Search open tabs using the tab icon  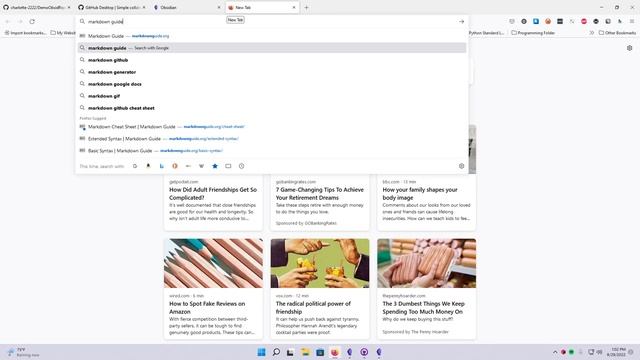click(x=228, y=166)
